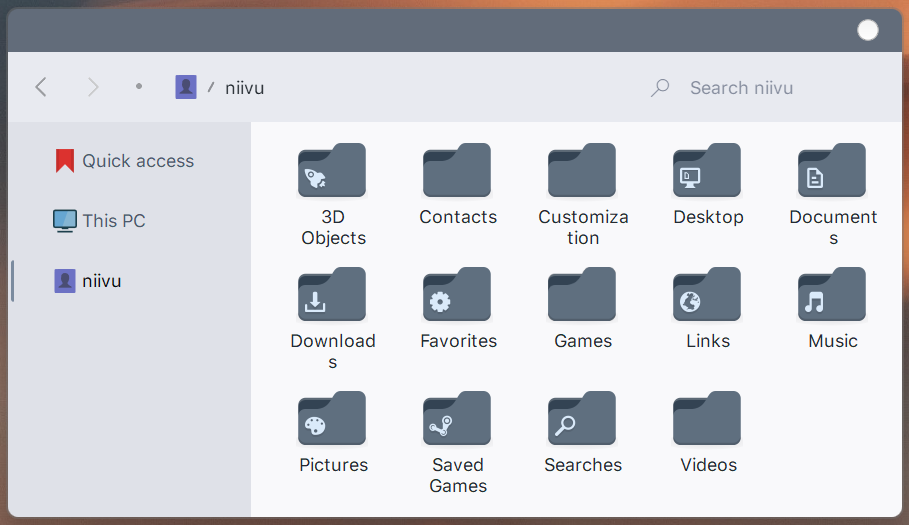Select This PC in the sidebar

click(x=100, y=221)
